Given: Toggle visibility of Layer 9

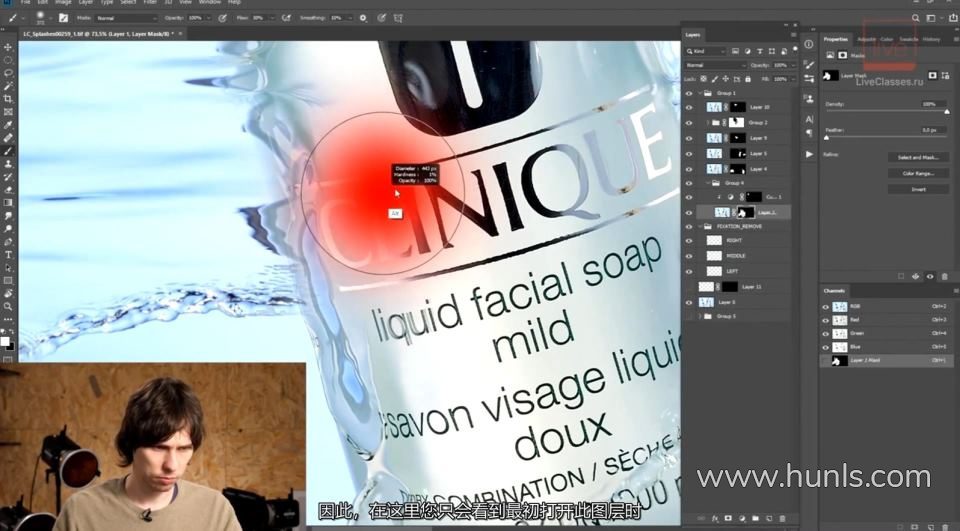Looking at the screenshot, I should tap(689, 138).
